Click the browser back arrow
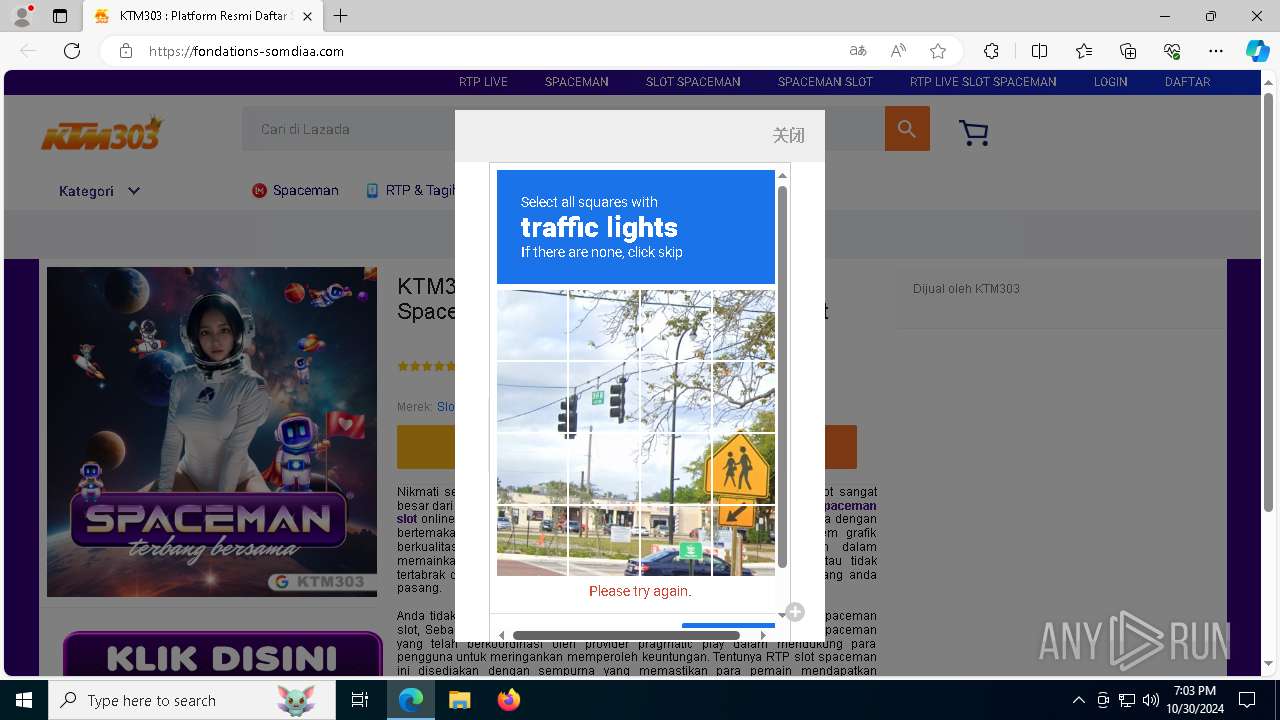The height and width of the screenshot is (720, 1280). click(x=28, y=51)
